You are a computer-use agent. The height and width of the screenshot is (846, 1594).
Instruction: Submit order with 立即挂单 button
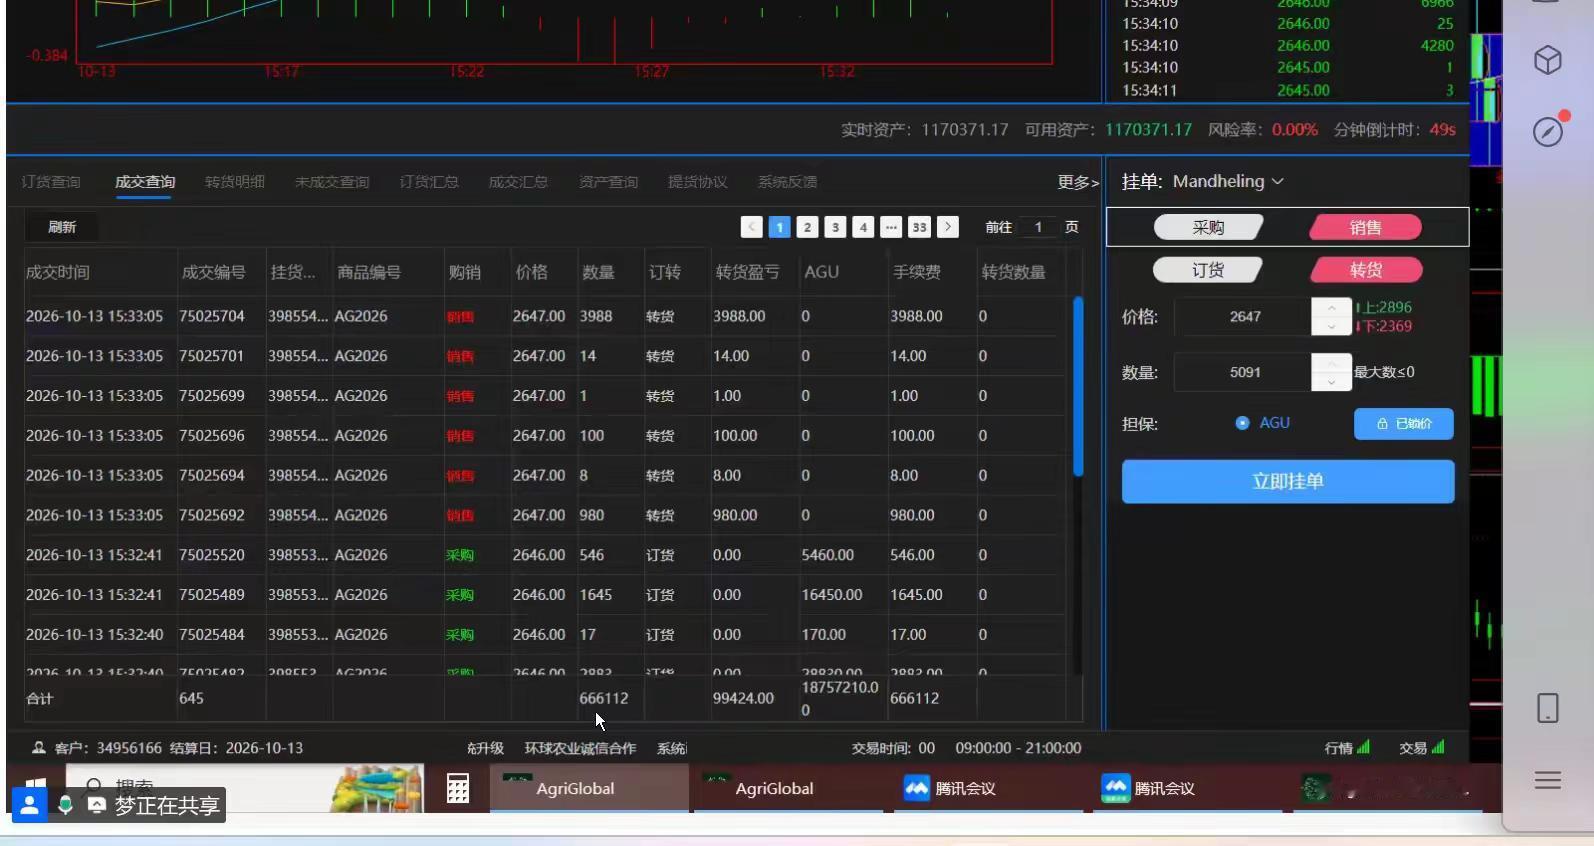pyautogui.click(x=1288, y=481)
